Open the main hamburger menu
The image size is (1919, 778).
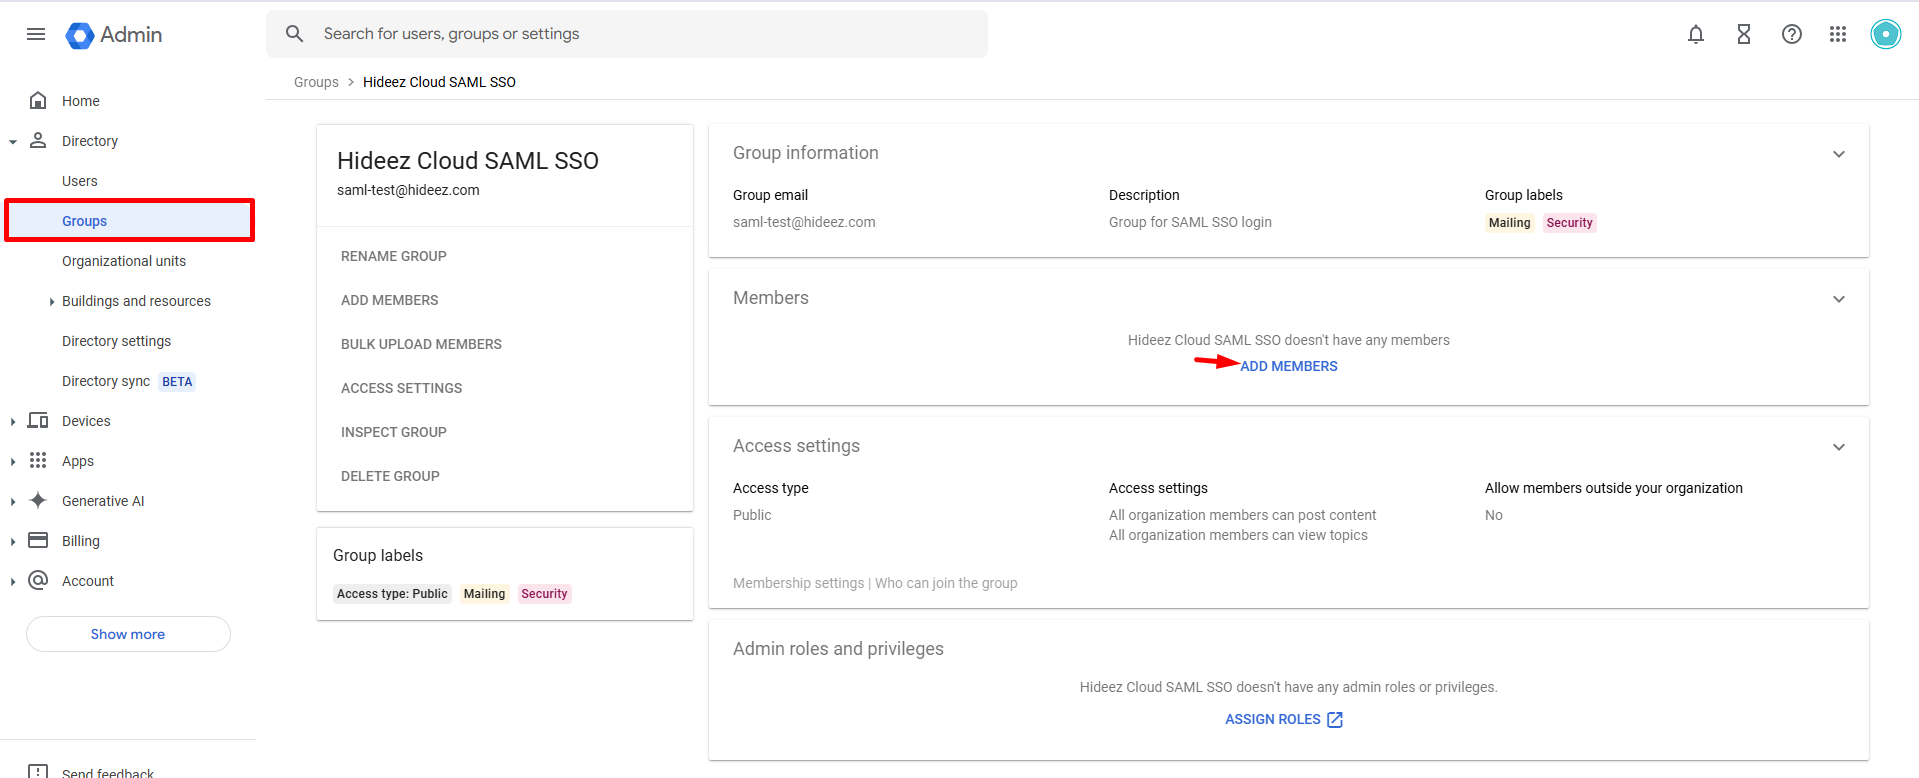click(36, 34)
